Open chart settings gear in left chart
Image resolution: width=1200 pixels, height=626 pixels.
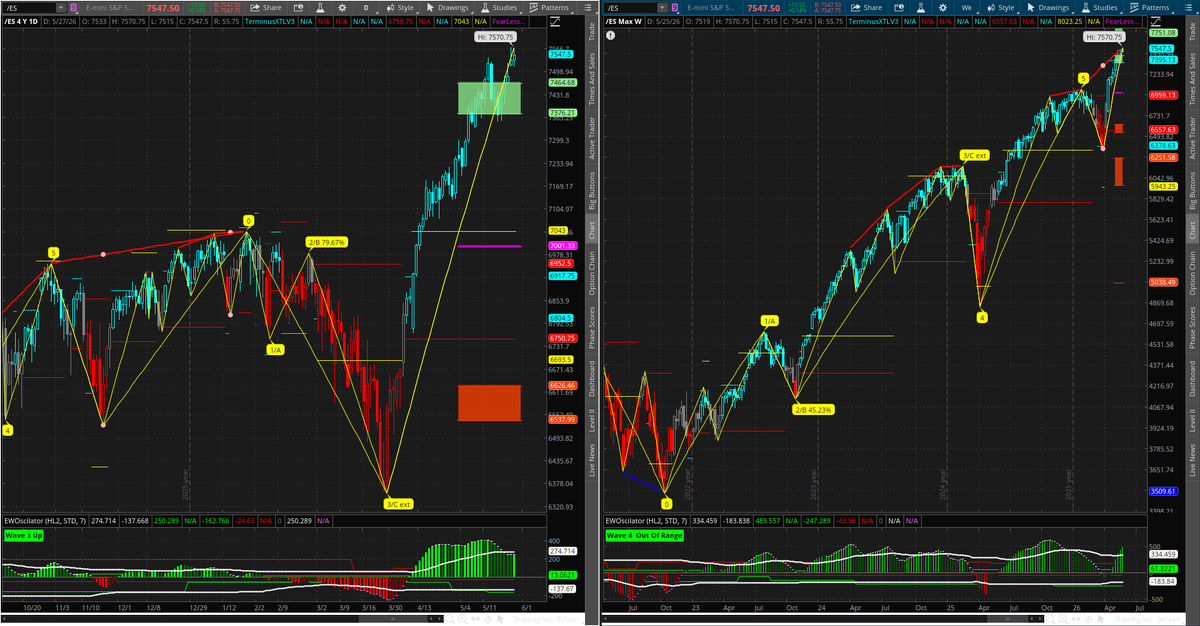(x=342, y=8)
